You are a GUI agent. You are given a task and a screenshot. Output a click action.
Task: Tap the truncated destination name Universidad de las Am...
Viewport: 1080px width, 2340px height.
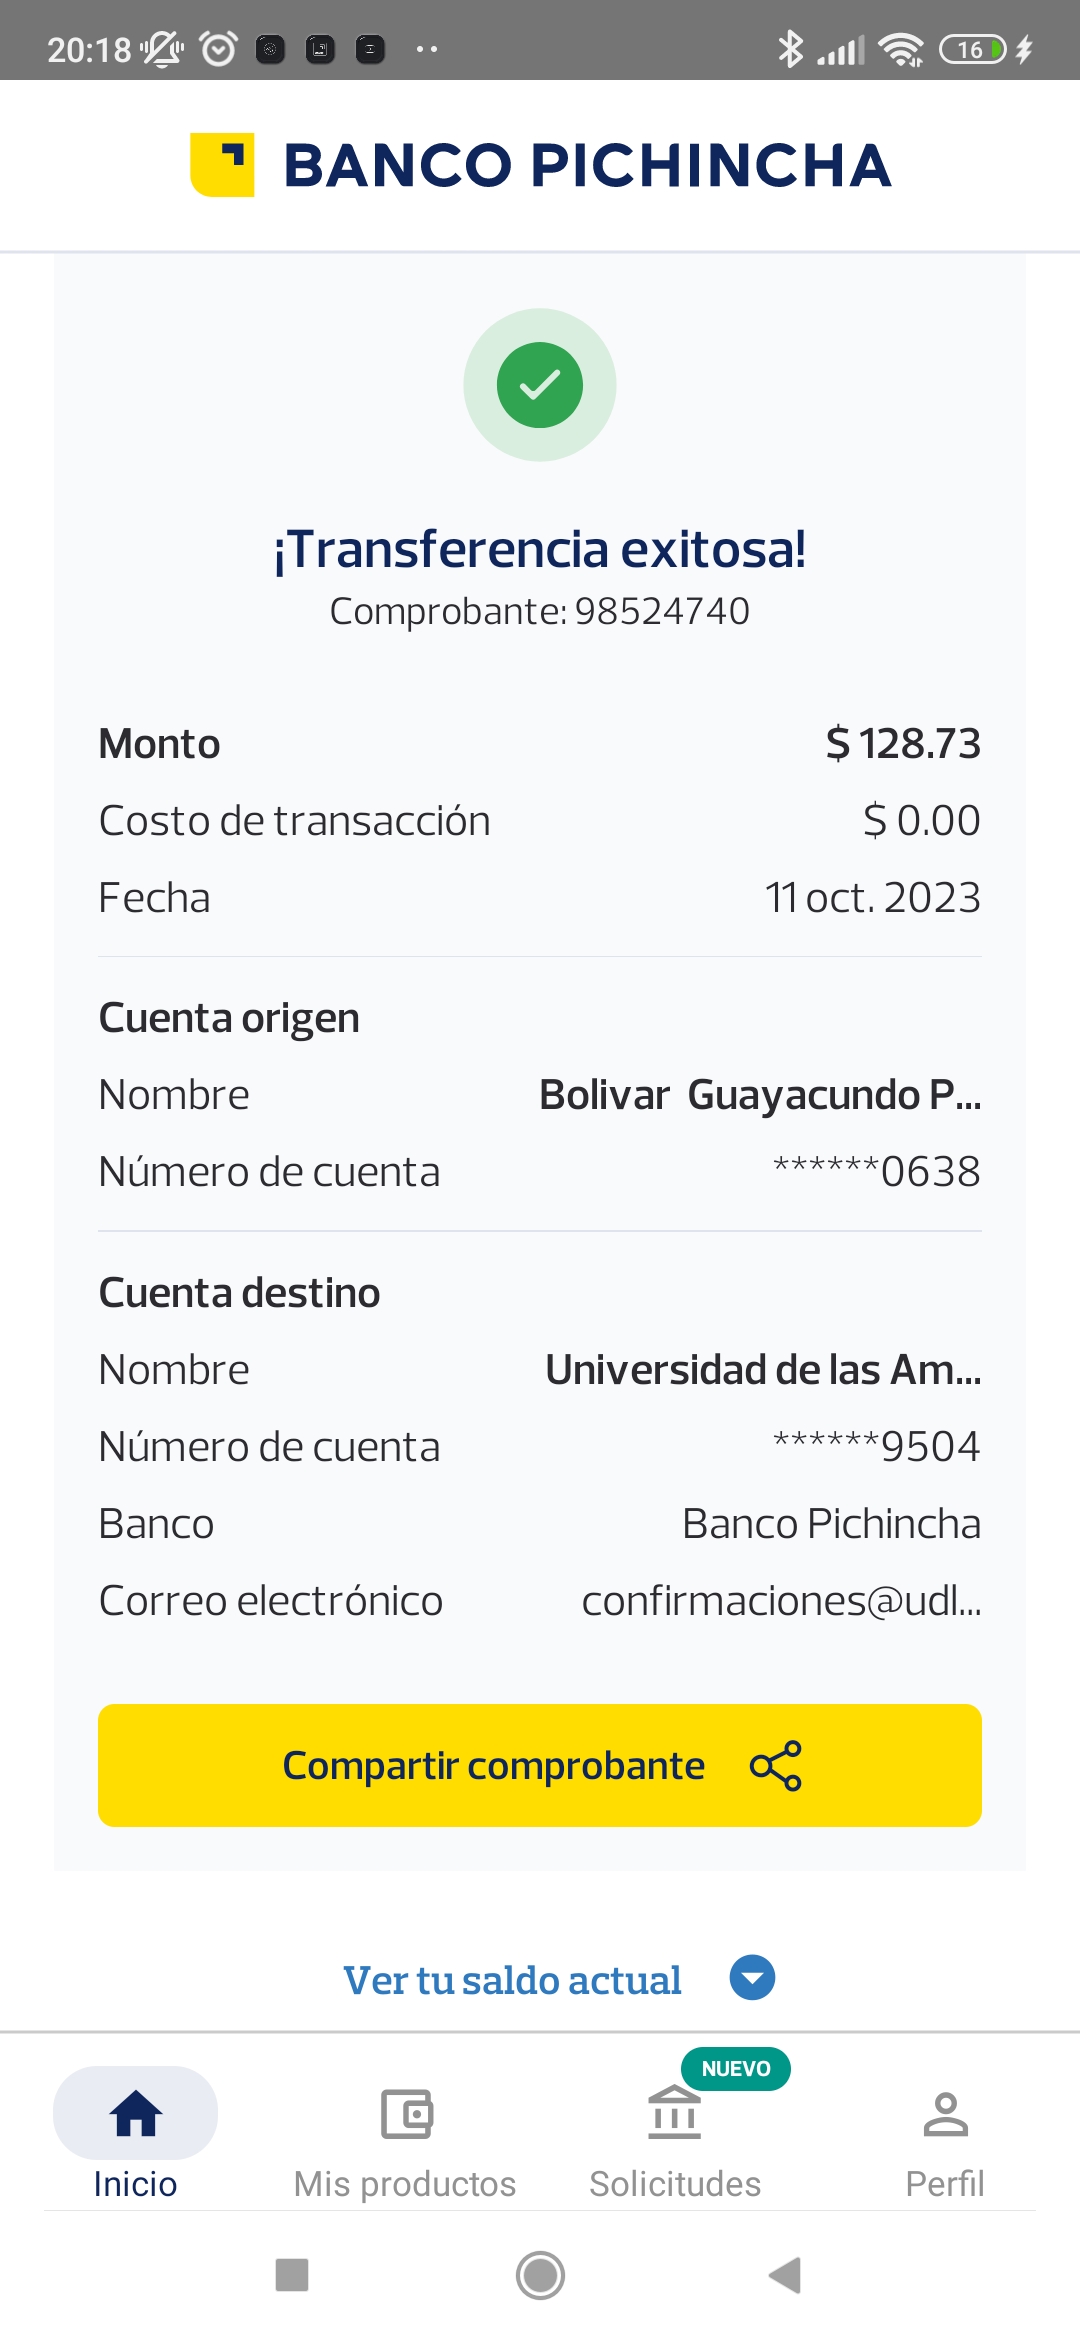point(763,1370)
